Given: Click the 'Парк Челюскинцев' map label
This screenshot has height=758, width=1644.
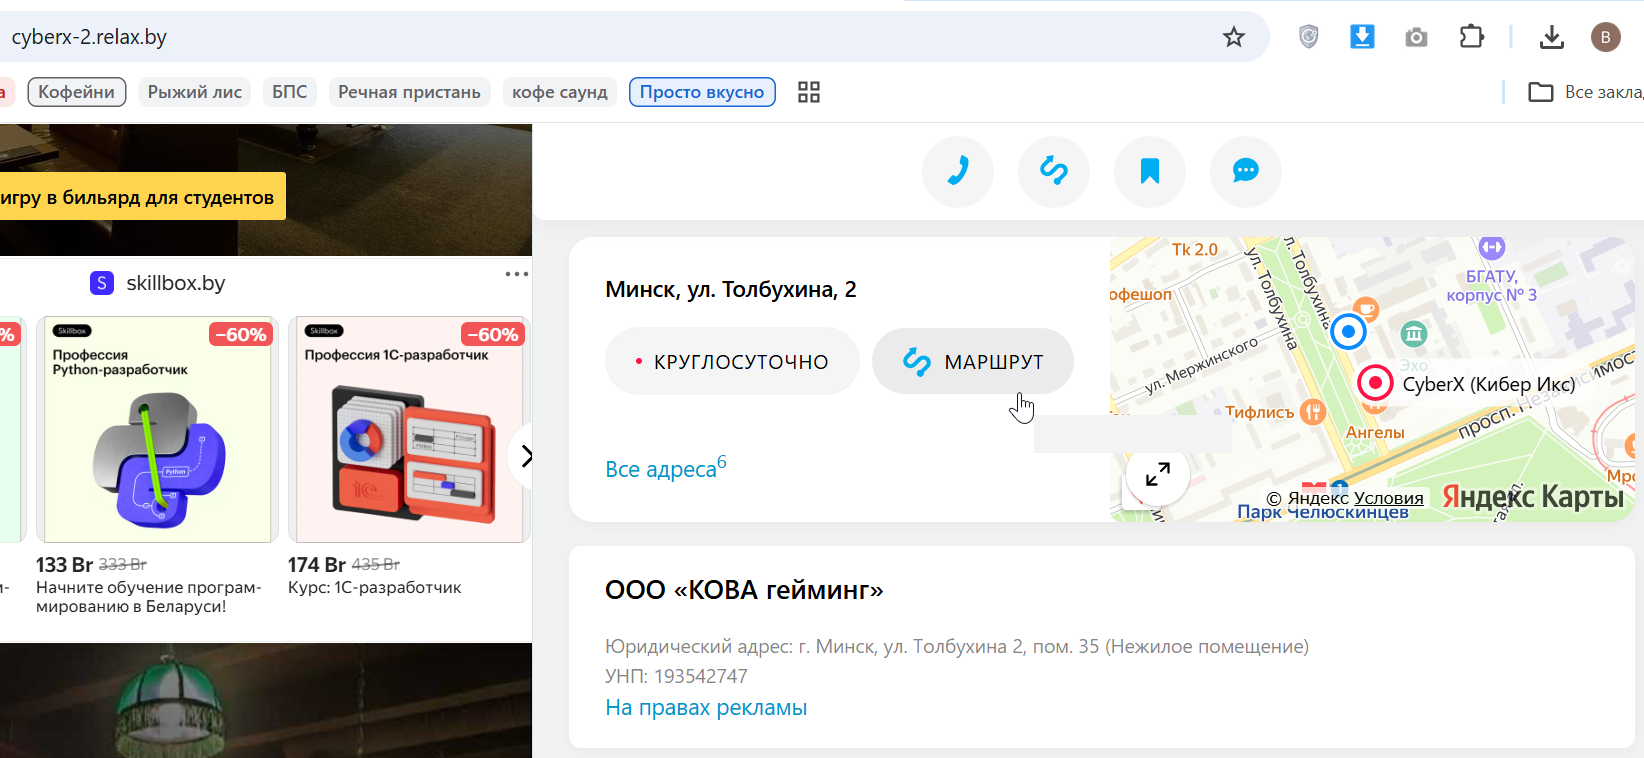Looking at the screenshot, I should (1323, 512).
